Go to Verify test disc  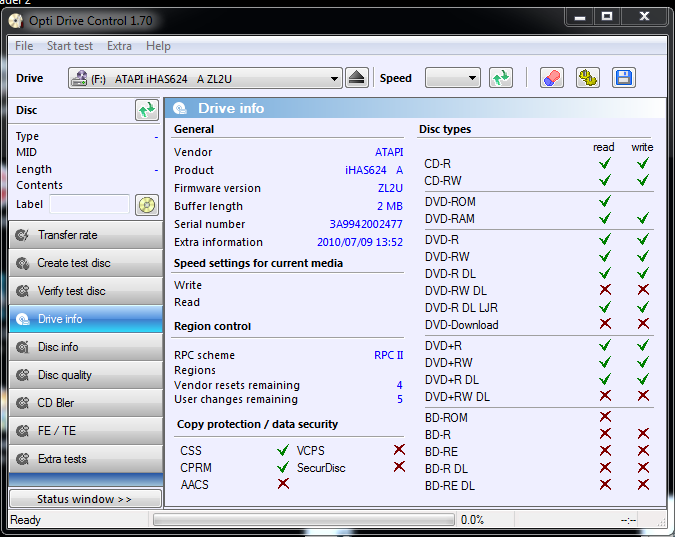(x=86, y=291)
